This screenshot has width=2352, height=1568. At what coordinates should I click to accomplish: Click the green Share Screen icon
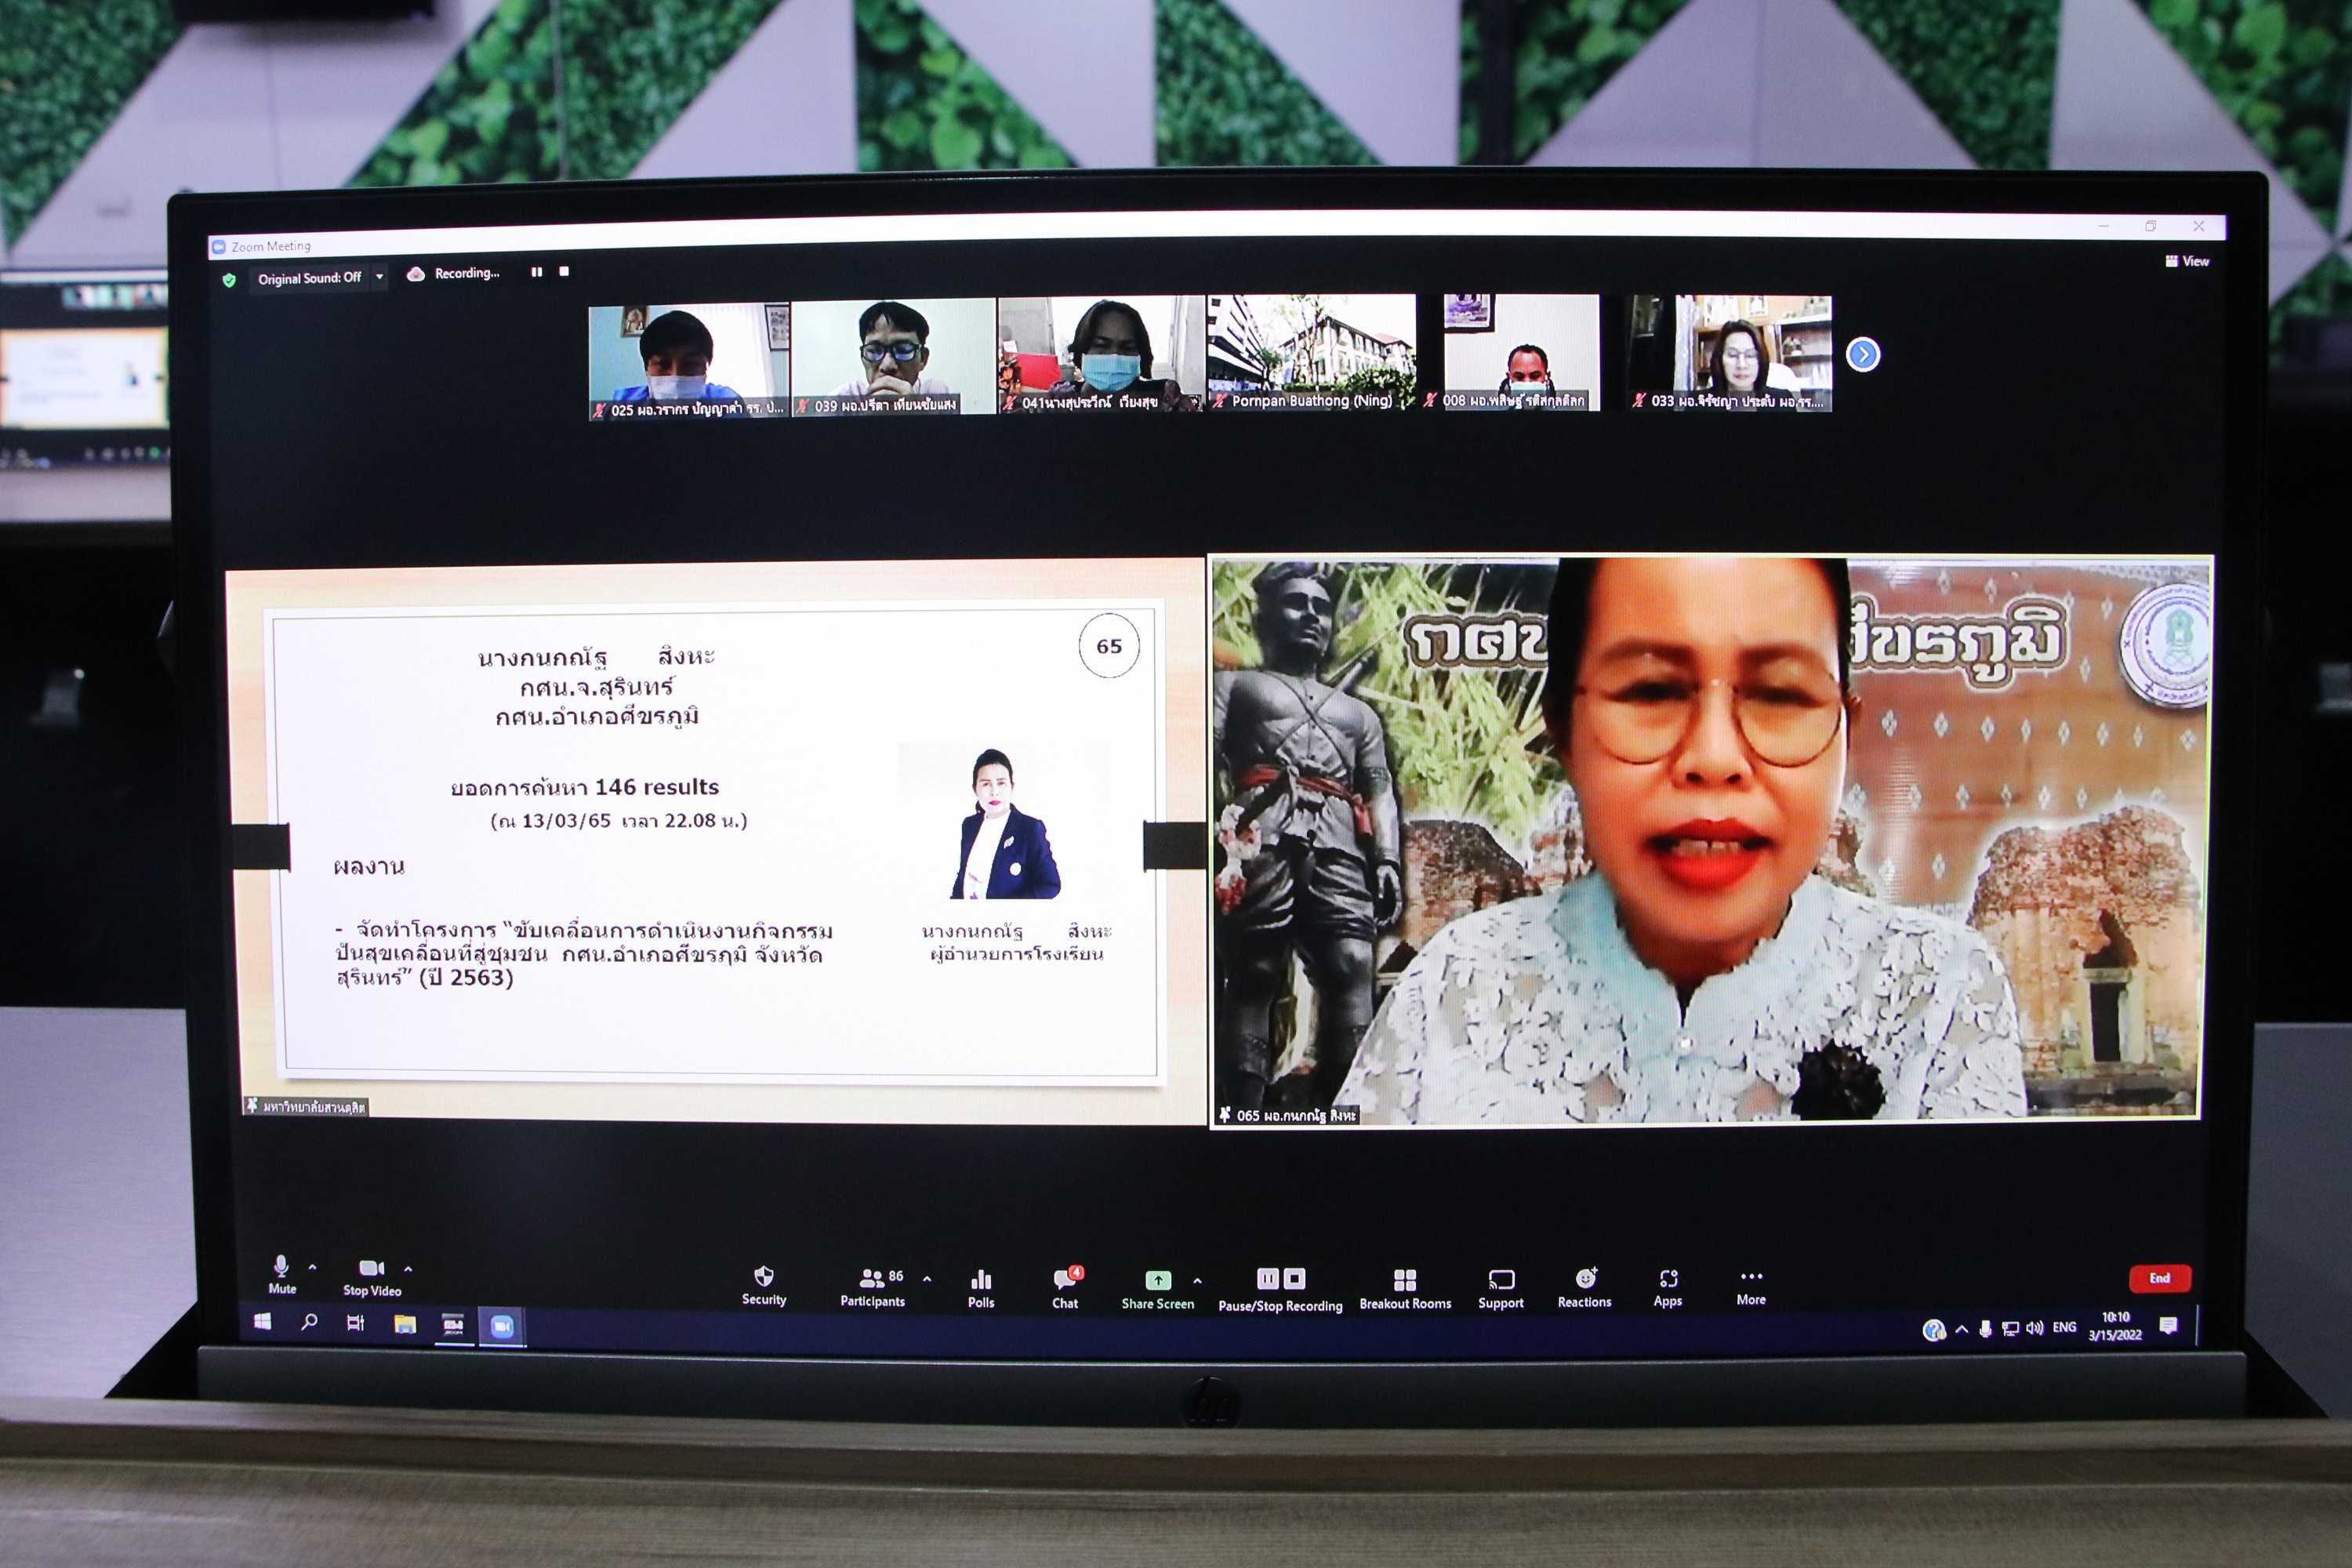[x=1157, y=1280]
